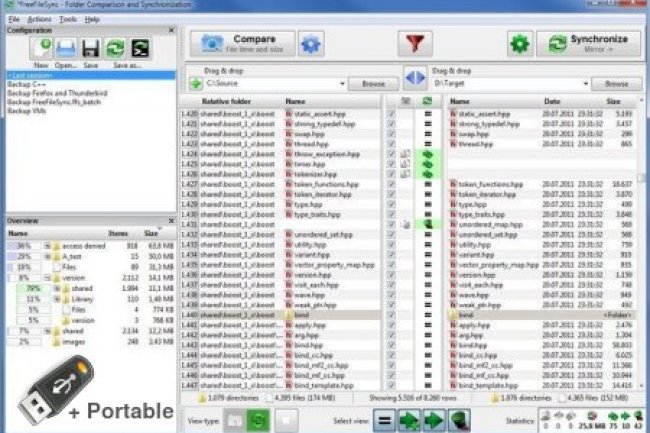The width and height of the screenshot is (650, 433).
Task: Create a new configuration with the New icon
Action: point(41,49)
